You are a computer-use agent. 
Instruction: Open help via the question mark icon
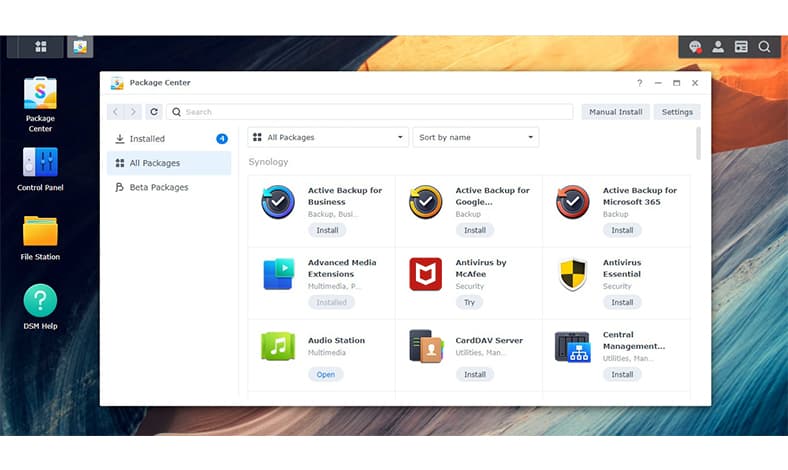point(640,83)
